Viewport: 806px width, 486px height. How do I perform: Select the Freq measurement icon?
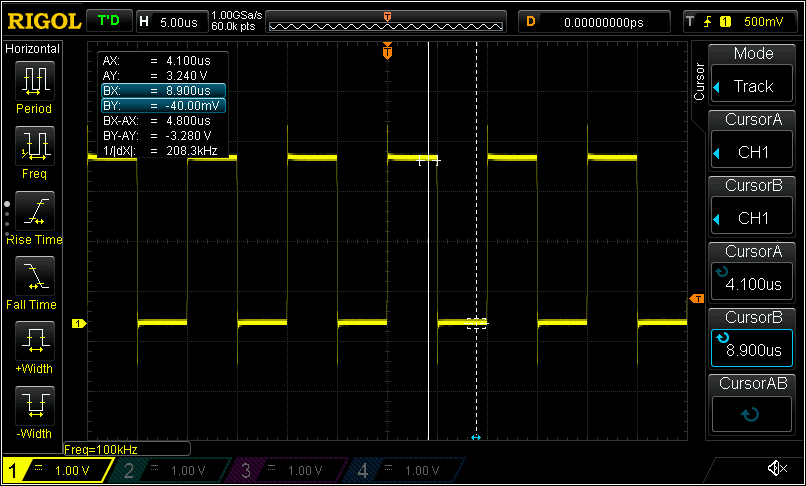[35, 146]
